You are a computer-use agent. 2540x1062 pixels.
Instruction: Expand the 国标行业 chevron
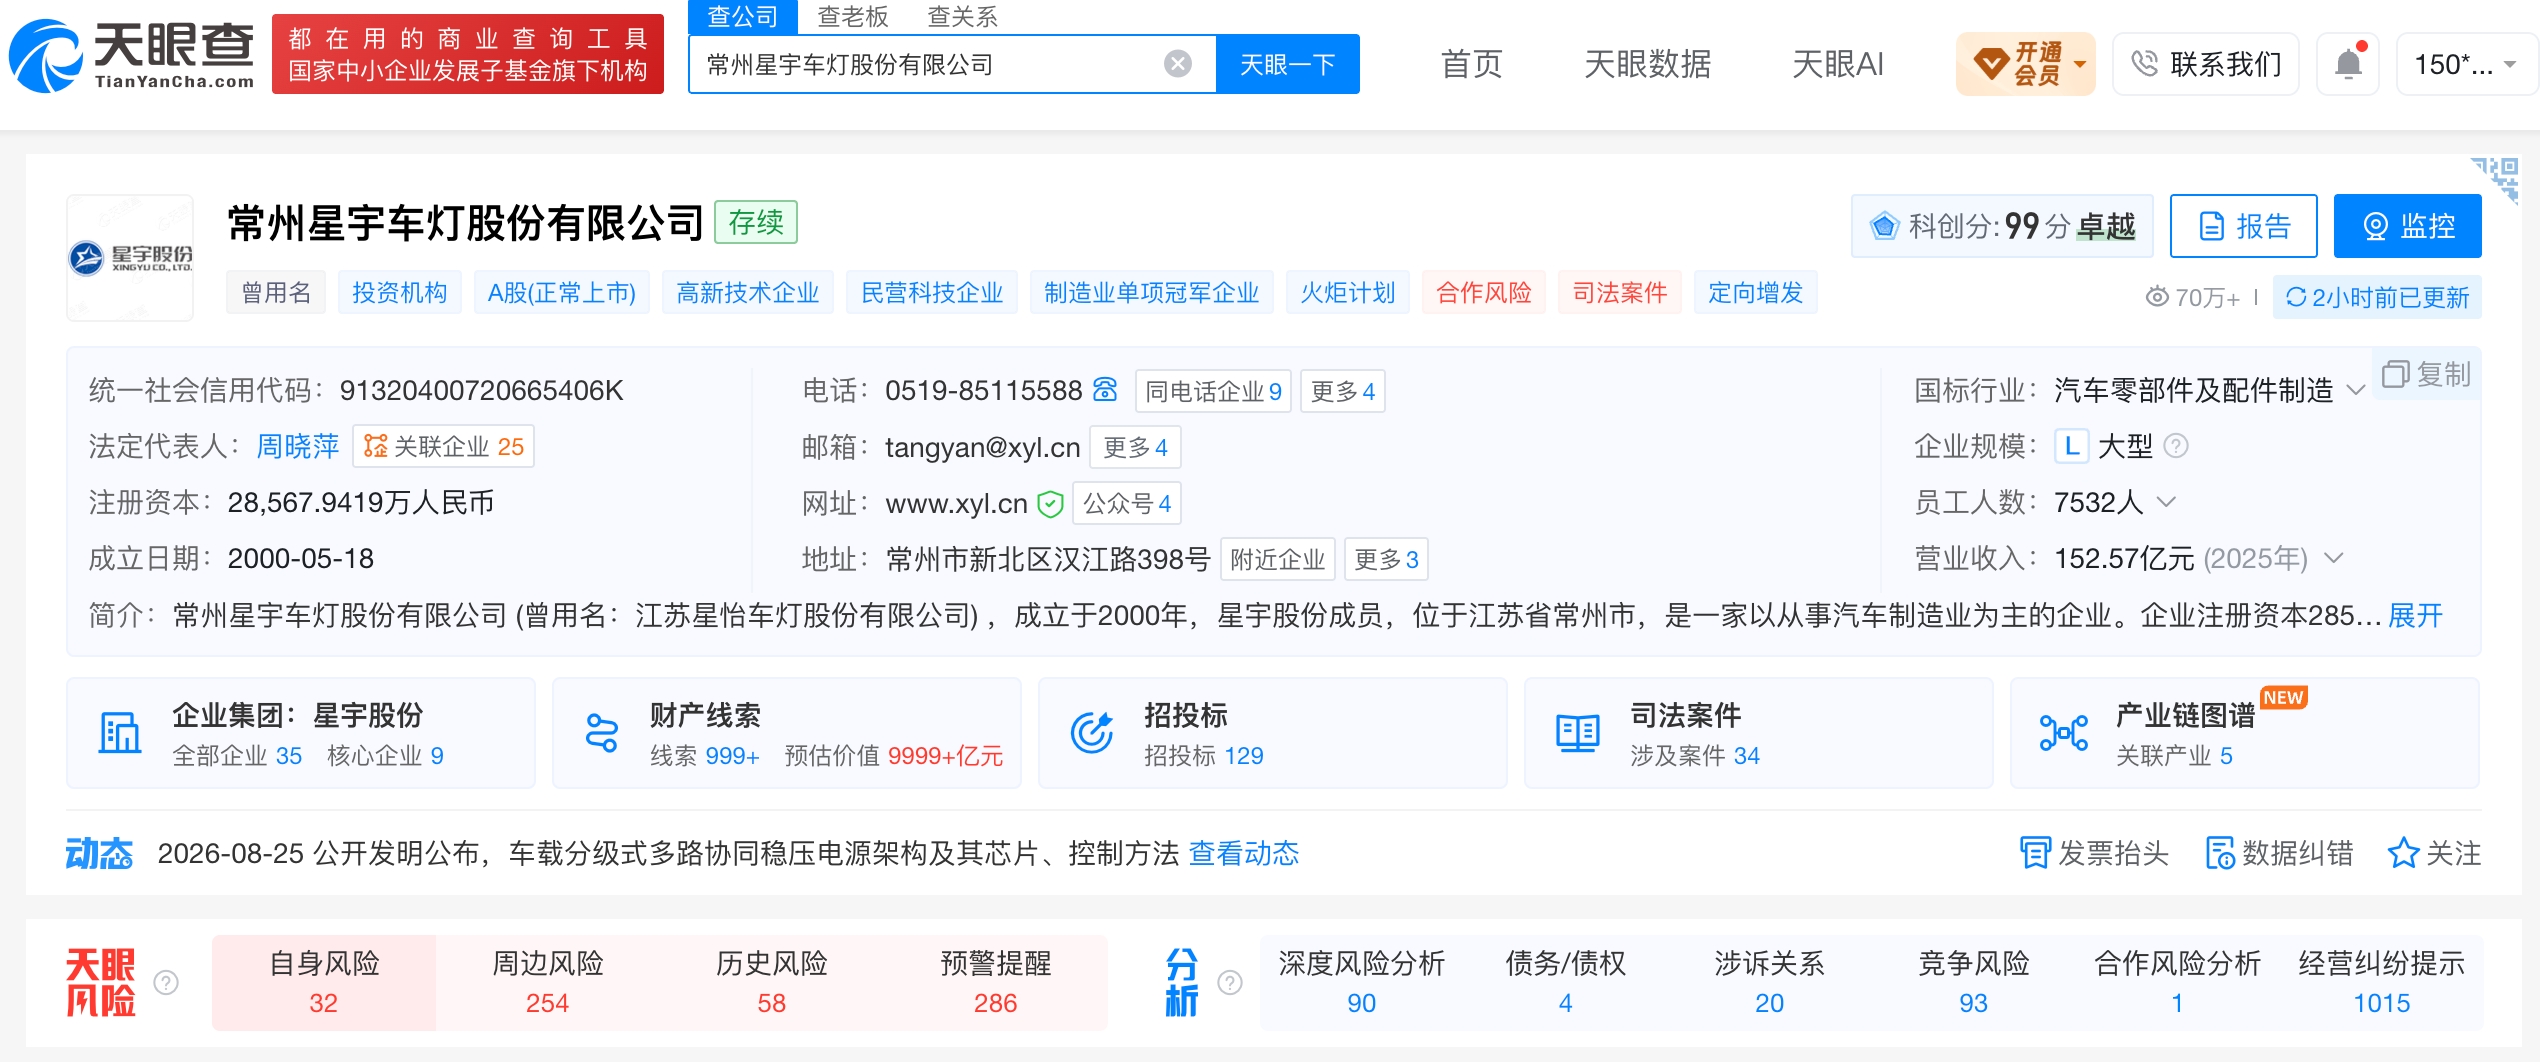[2356, 390]
